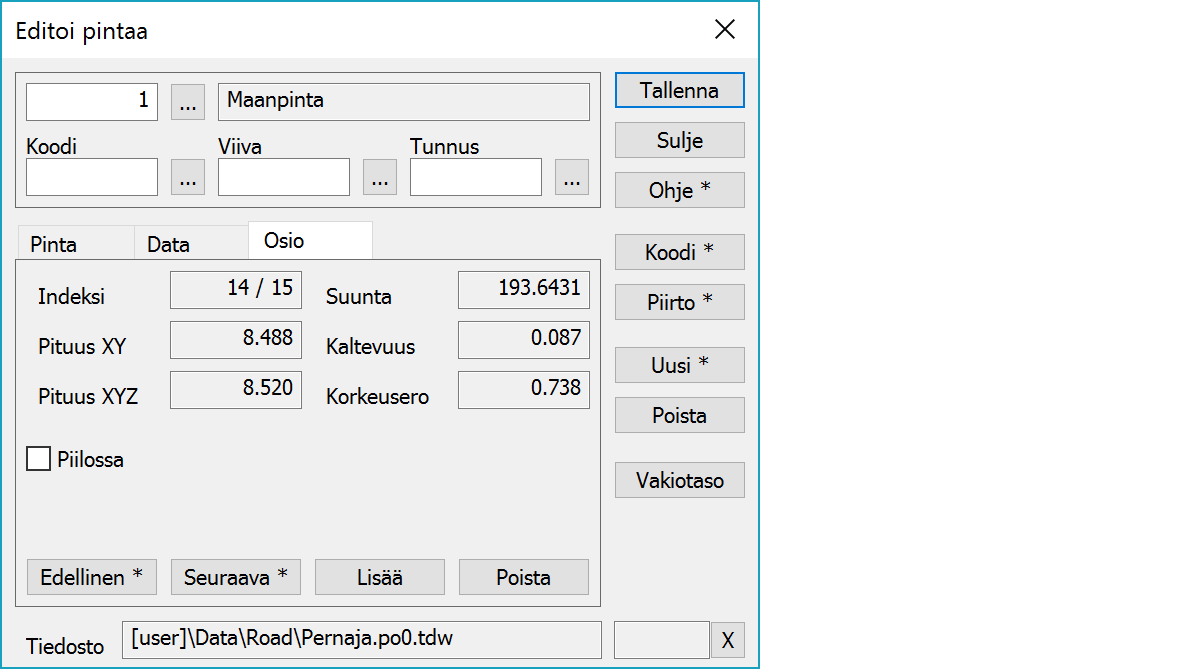
Task: Open help with Ohje button
Action: pyautogui.click(x=679, y=190)
